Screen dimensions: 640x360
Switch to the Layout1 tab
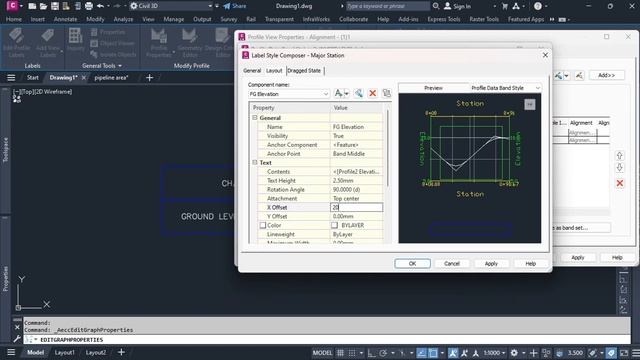[64, 352]
